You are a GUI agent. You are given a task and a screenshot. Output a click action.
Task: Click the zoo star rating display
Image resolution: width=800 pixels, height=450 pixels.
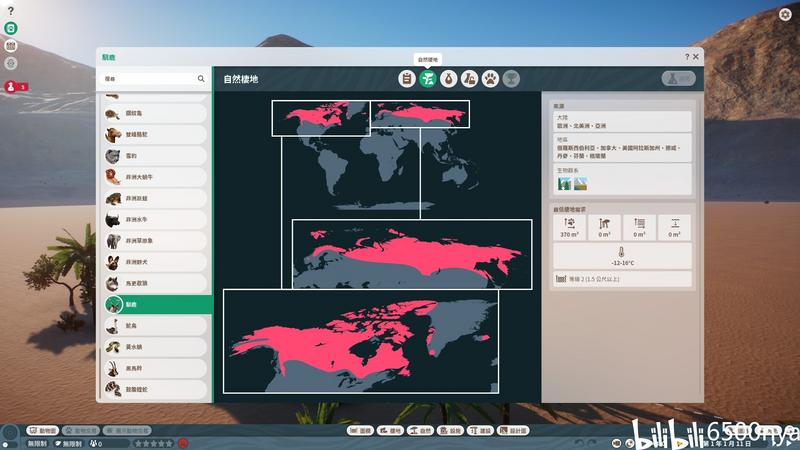[154, 444]
